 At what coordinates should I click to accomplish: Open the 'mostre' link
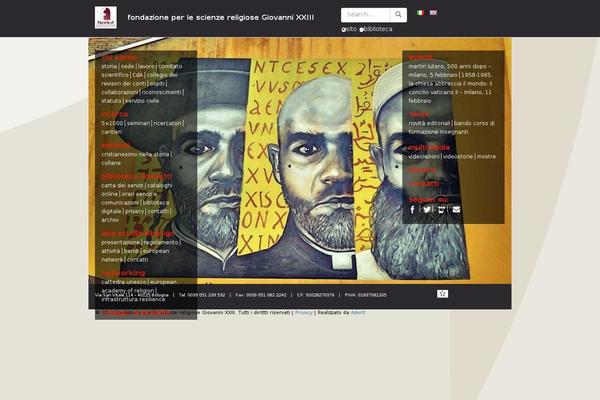point(486,157)
